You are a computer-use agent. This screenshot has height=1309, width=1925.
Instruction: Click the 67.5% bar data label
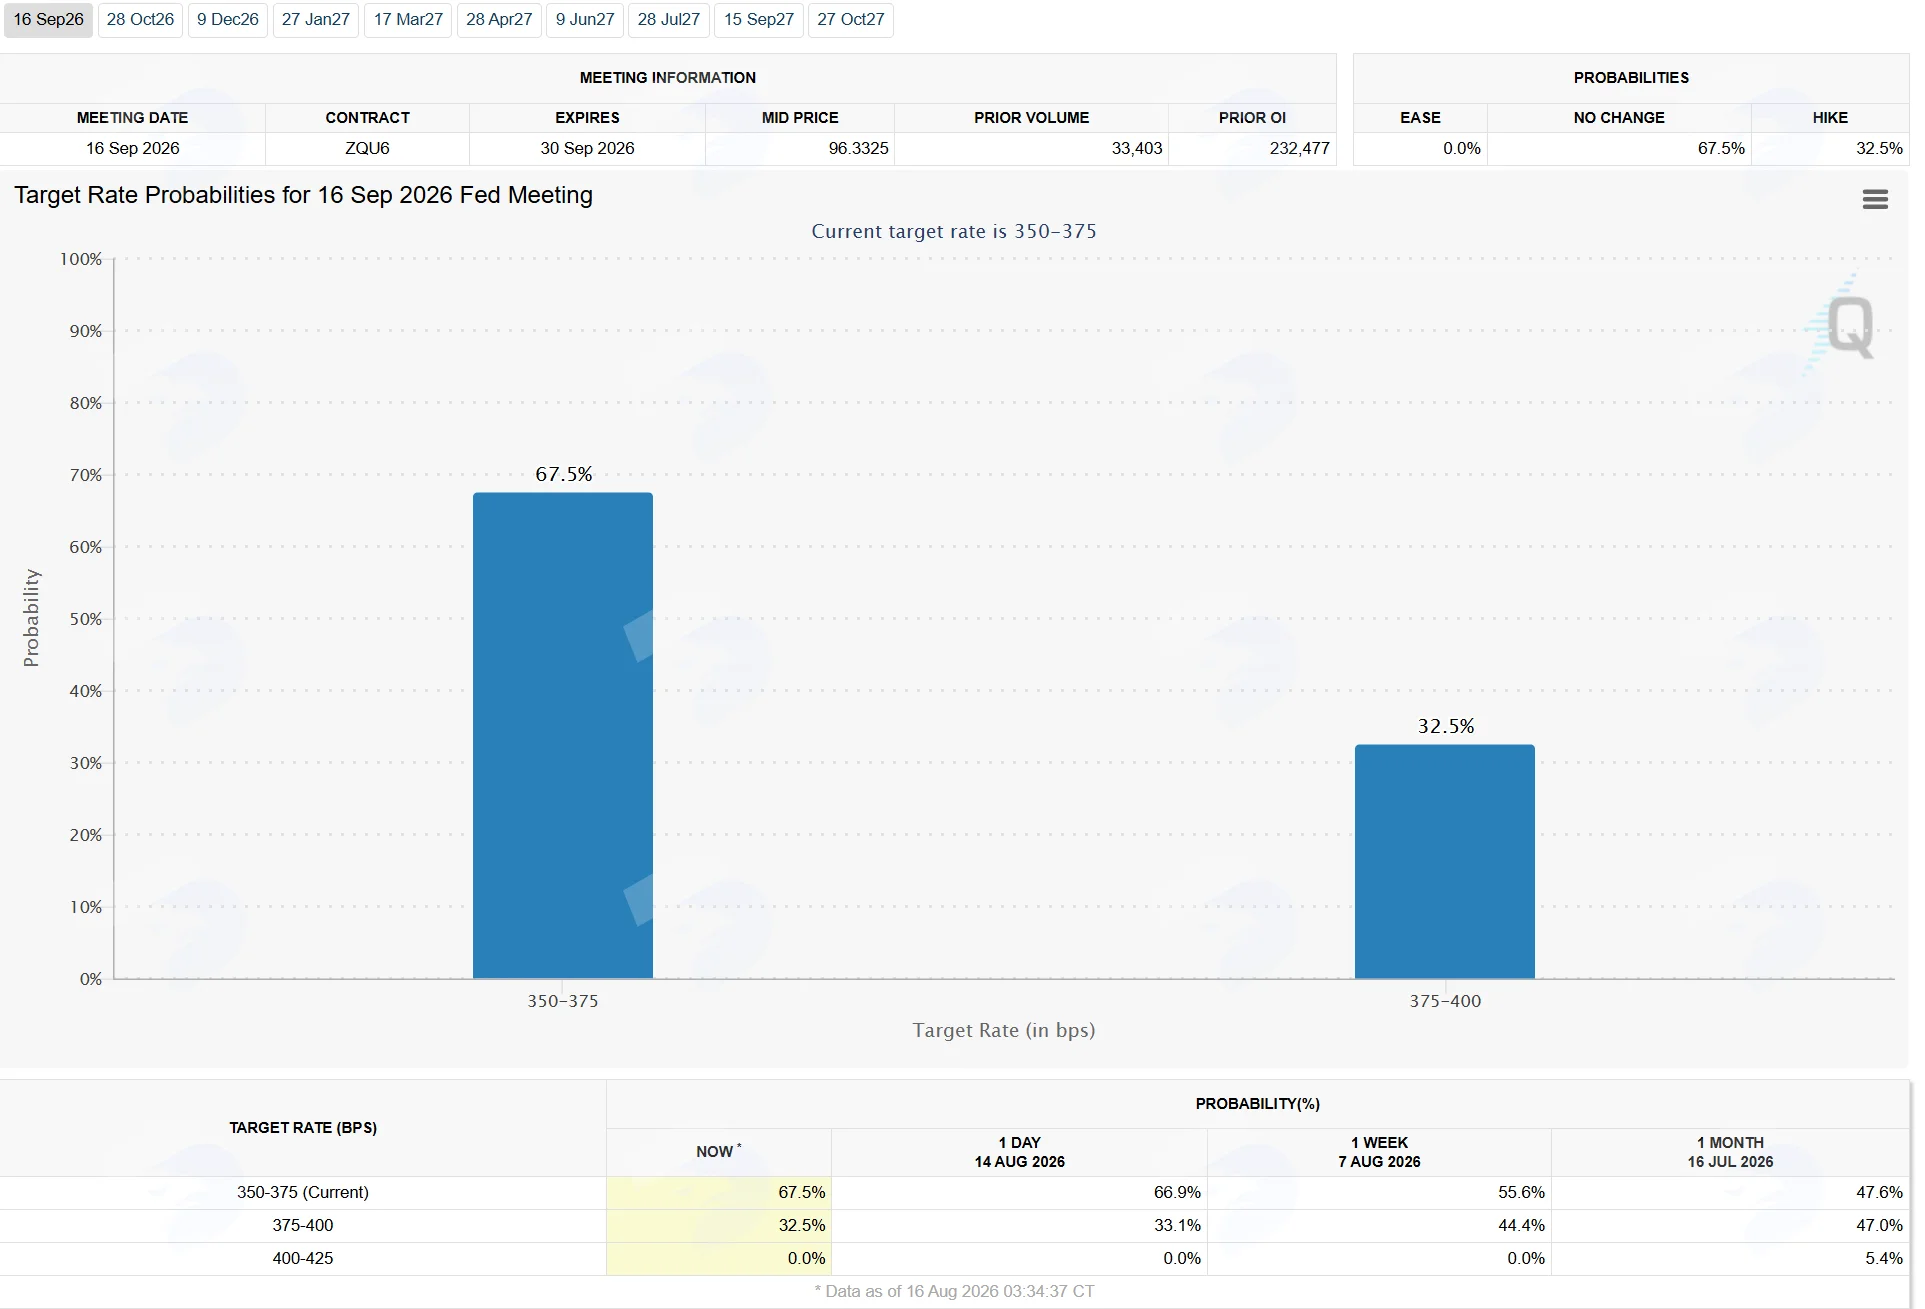coord(564,474)
